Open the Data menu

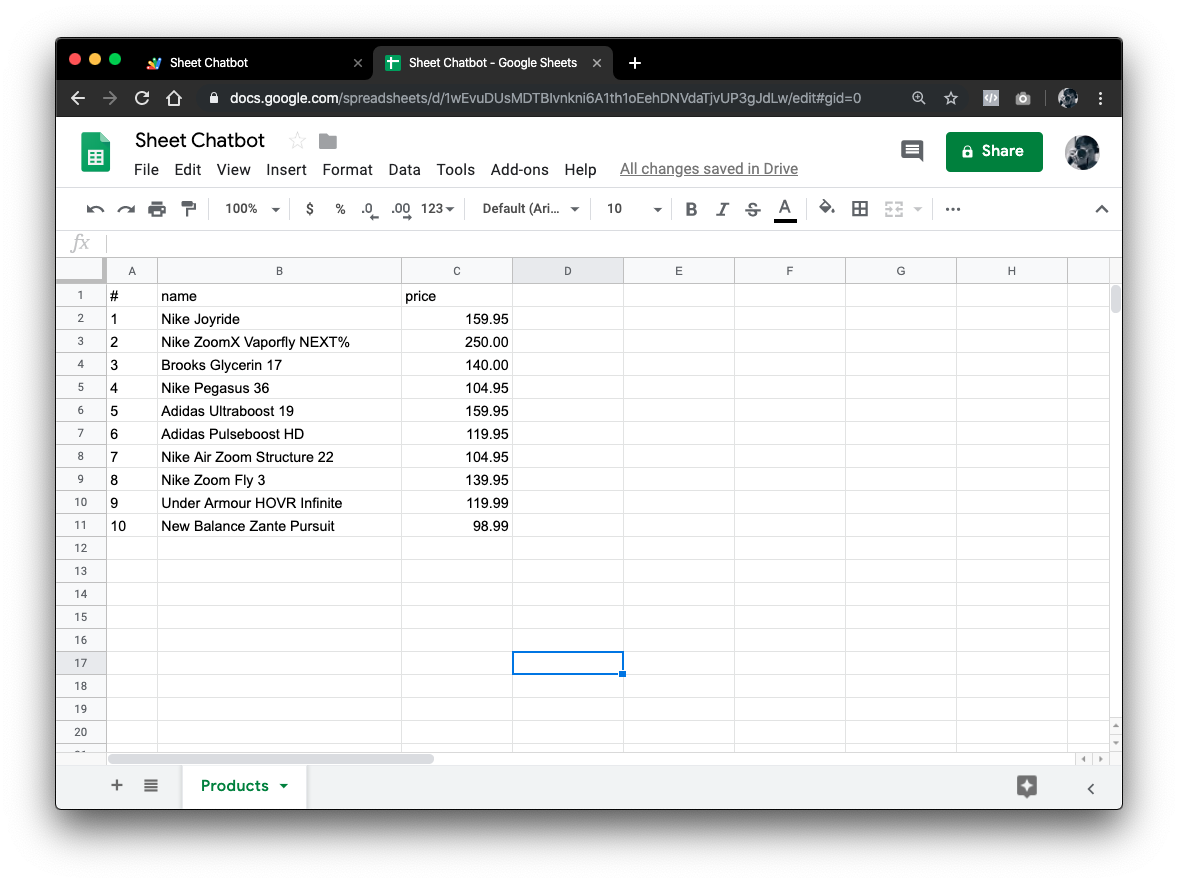(404, 170)
